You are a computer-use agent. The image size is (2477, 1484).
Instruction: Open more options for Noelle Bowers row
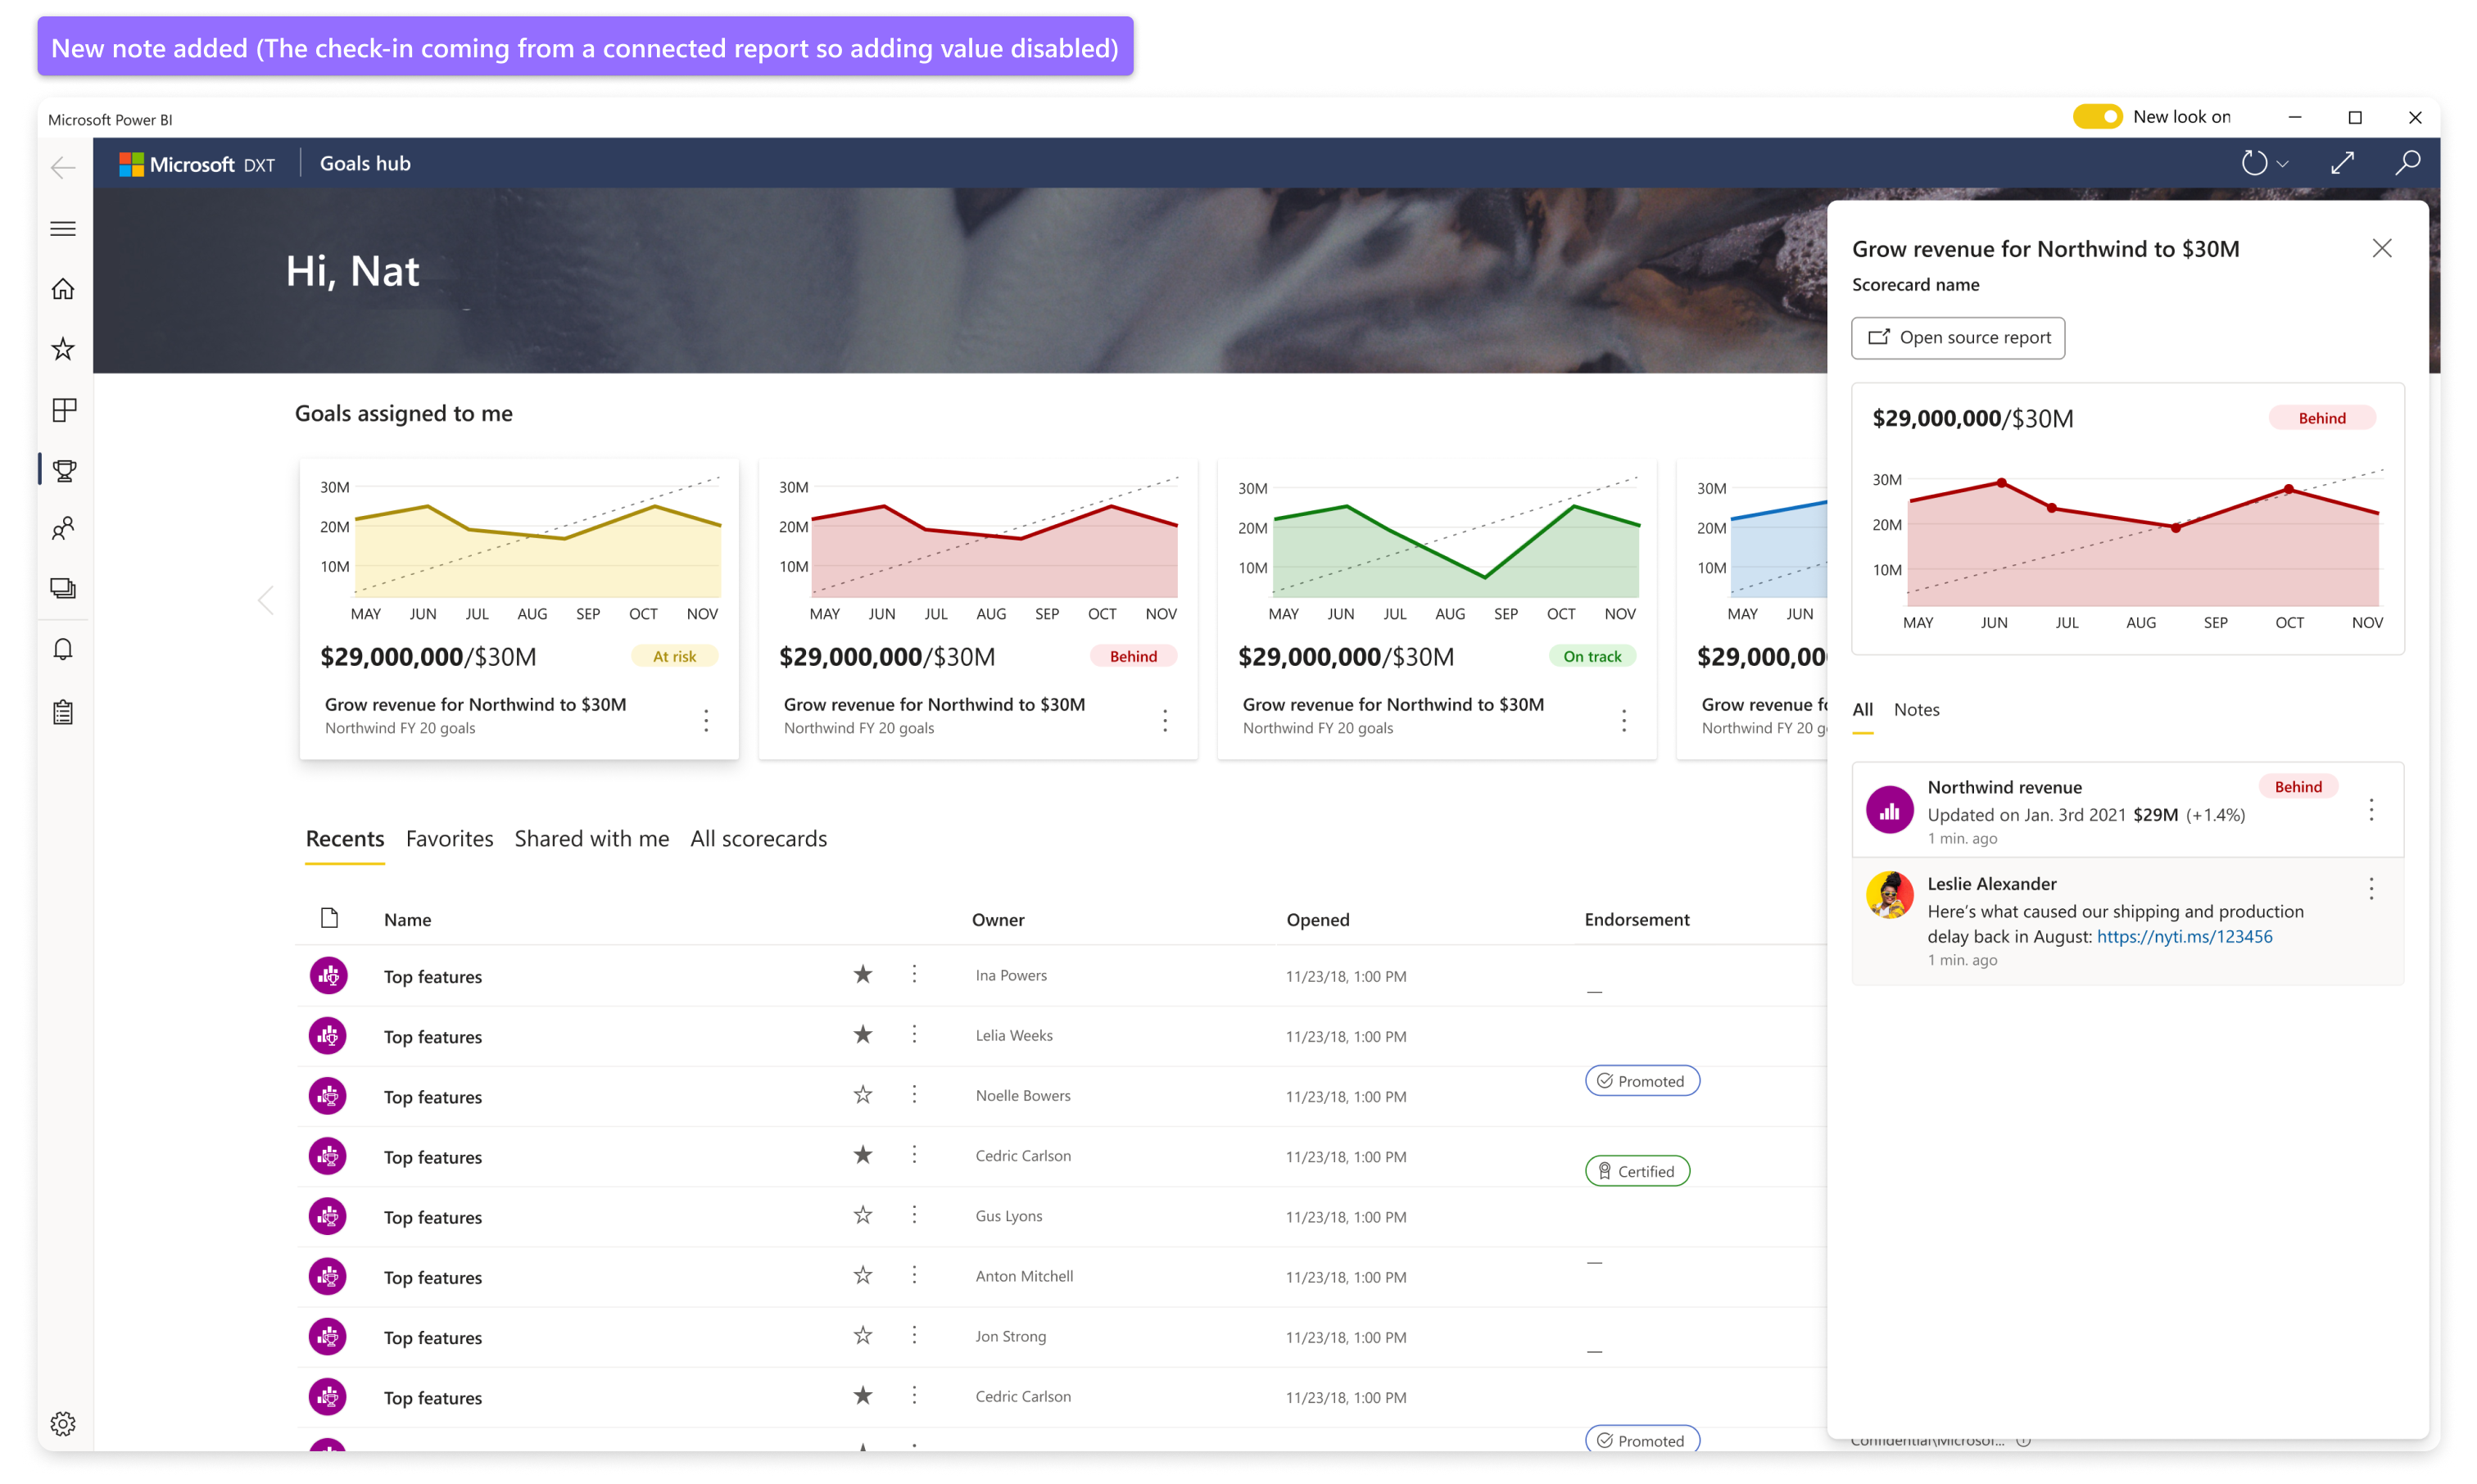[914, 1095]
